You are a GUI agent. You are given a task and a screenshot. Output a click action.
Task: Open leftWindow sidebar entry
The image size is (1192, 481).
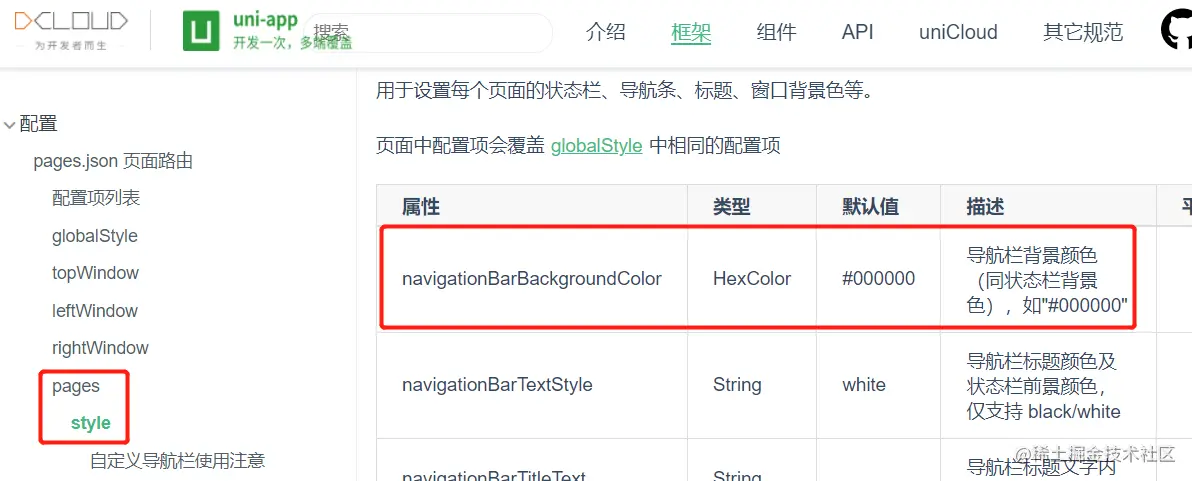[x=95, y=311]
